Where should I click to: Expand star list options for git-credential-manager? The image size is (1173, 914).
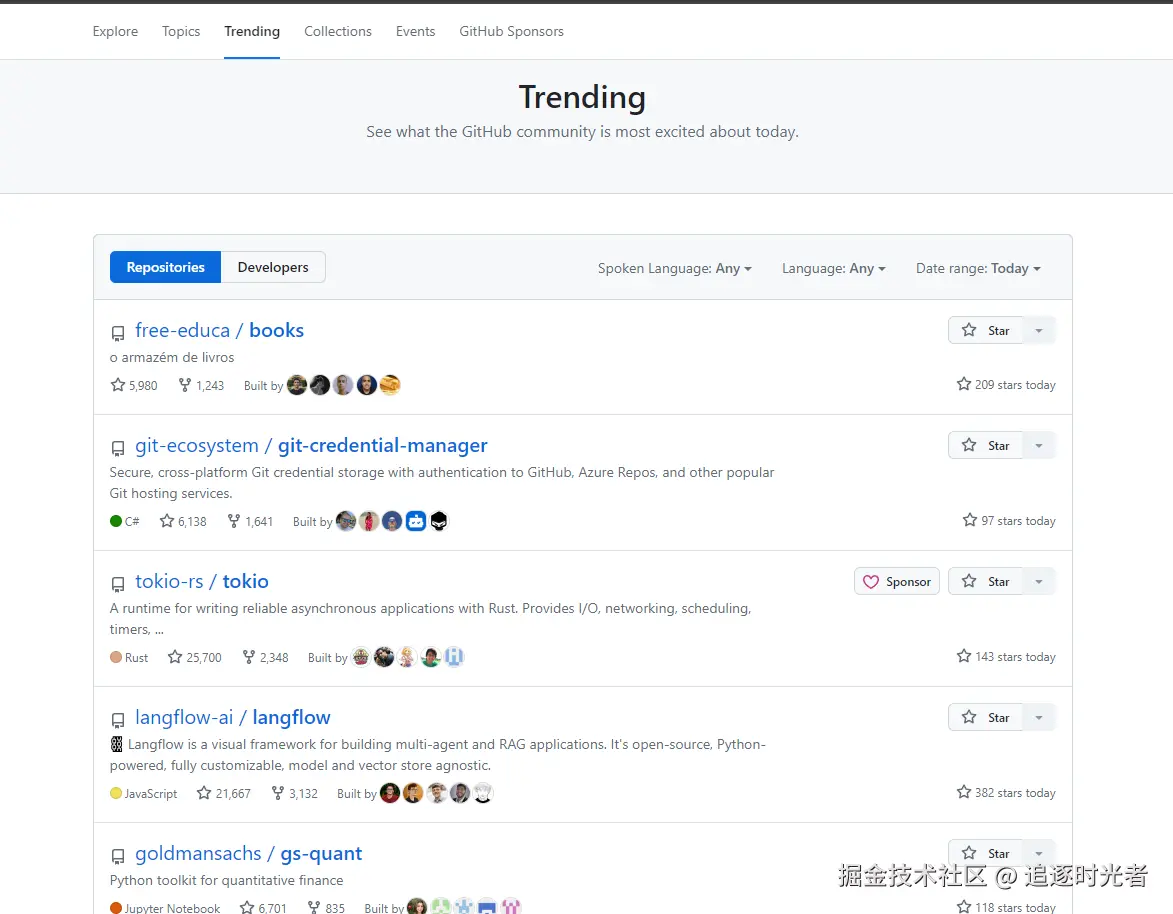[1039, 446]
